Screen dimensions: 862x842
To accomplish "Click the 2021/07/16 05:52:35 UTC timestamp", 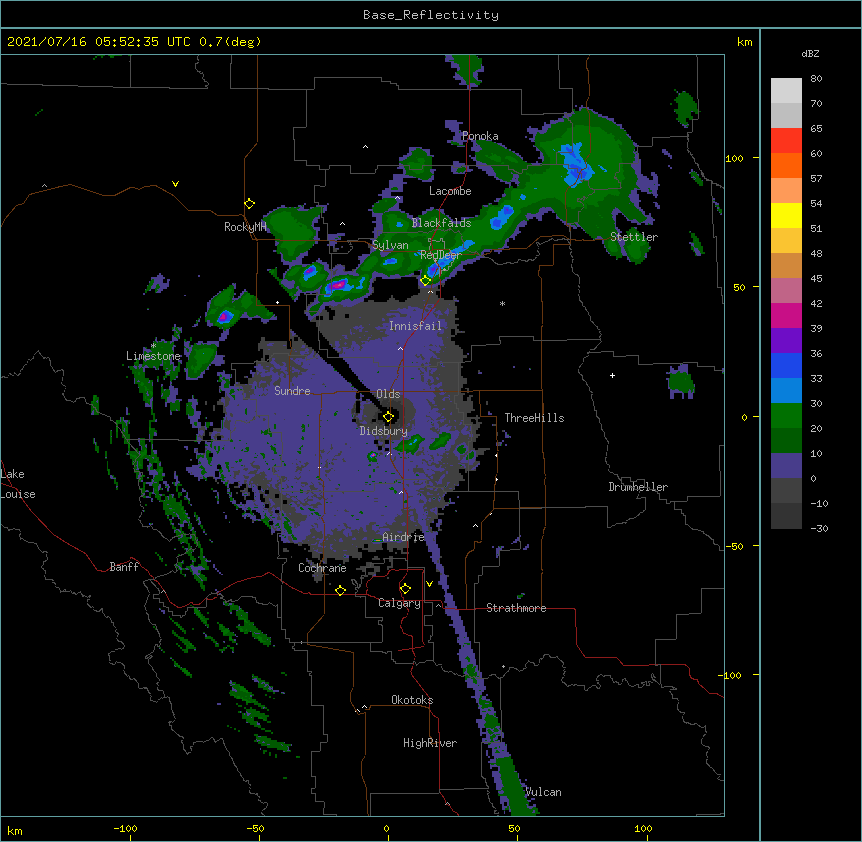I will [x=99, y=42].
